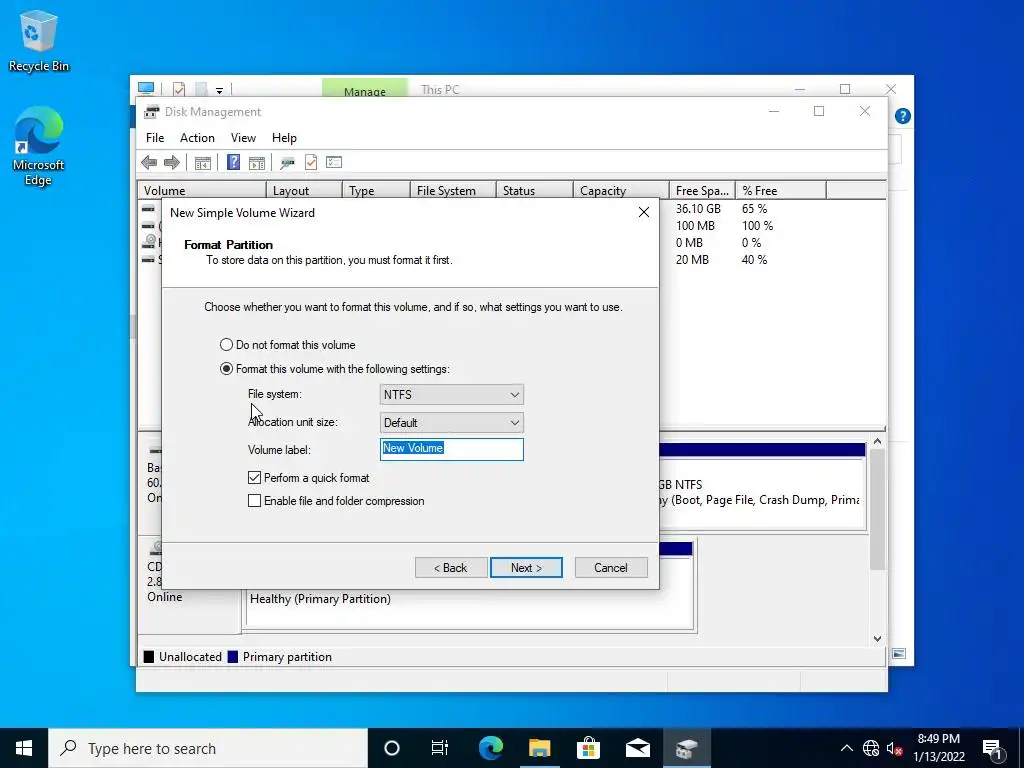Sort by the Free Space column header
1024x768 pixels.
[x=702, y=191]
